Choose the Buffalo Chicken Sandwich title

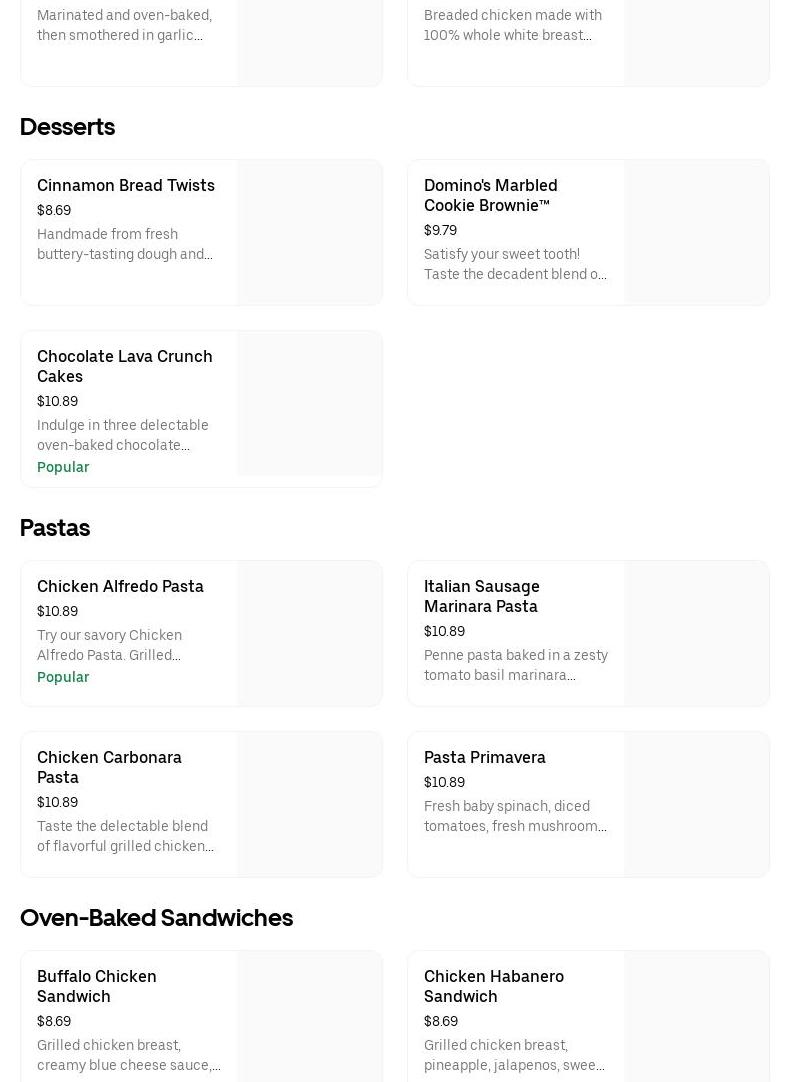tap(97, 986)
